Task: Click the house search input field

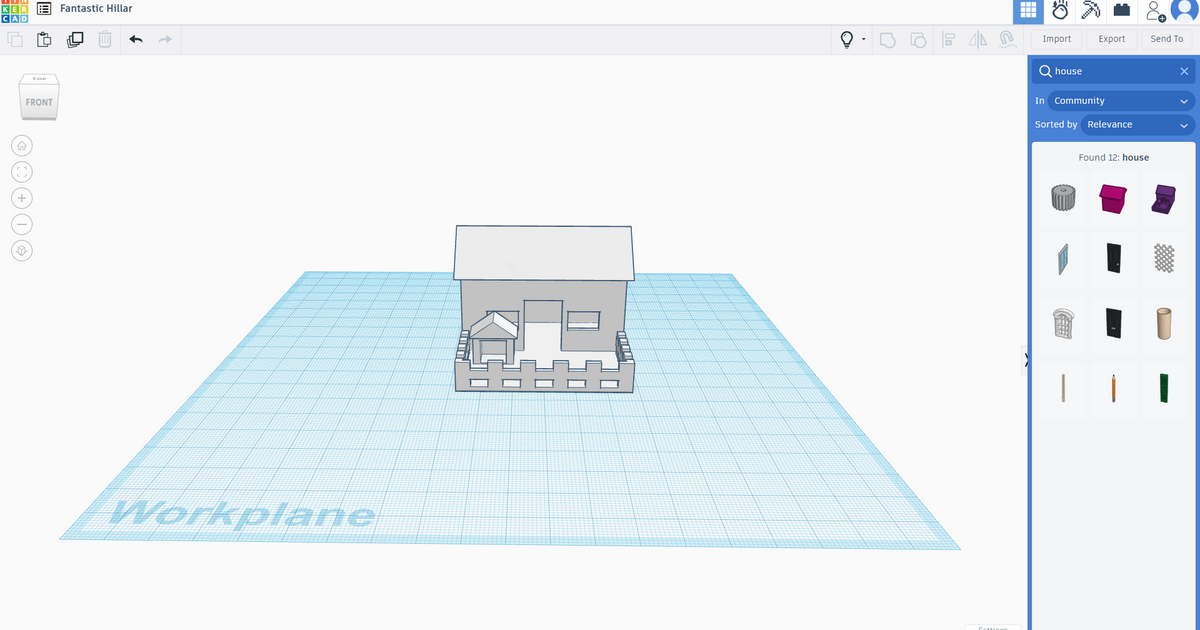Action: 1114,71
